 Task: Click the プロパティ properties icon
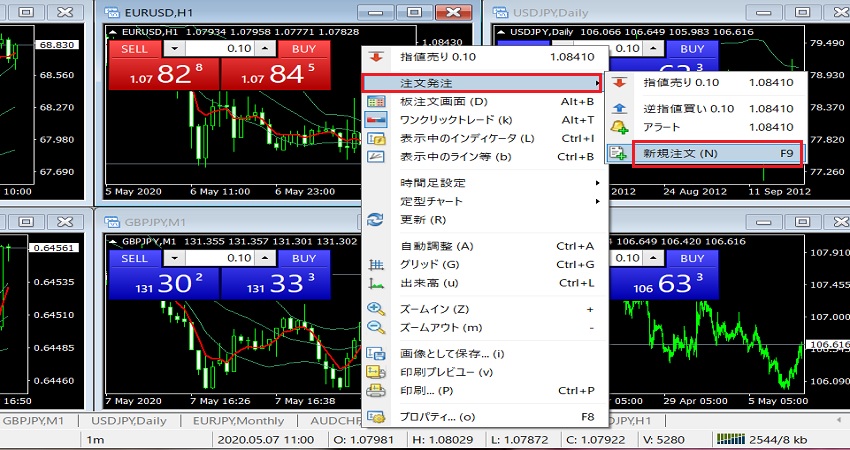(376, 416)
